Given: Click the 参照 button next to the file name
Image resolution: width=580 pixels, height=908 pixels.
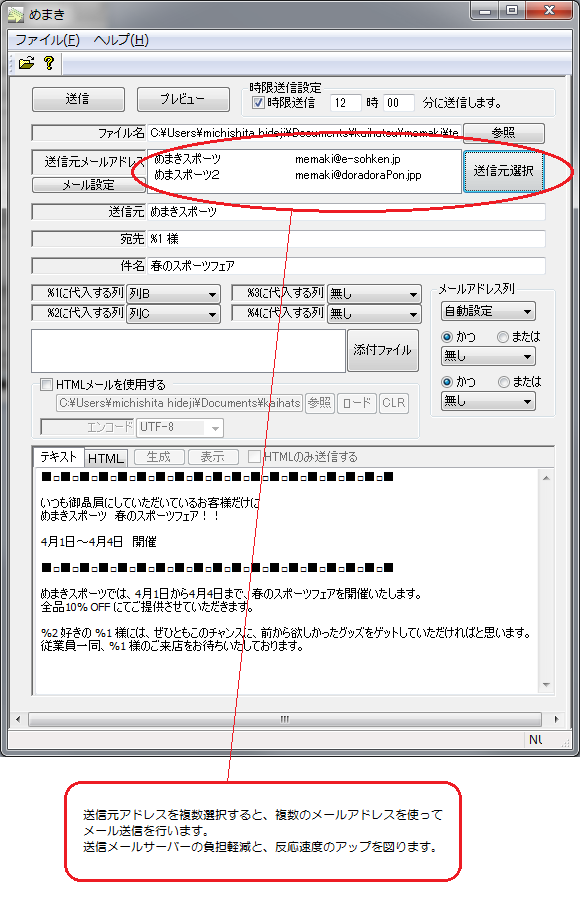Looking at the screenshot, I should point(503,133).
